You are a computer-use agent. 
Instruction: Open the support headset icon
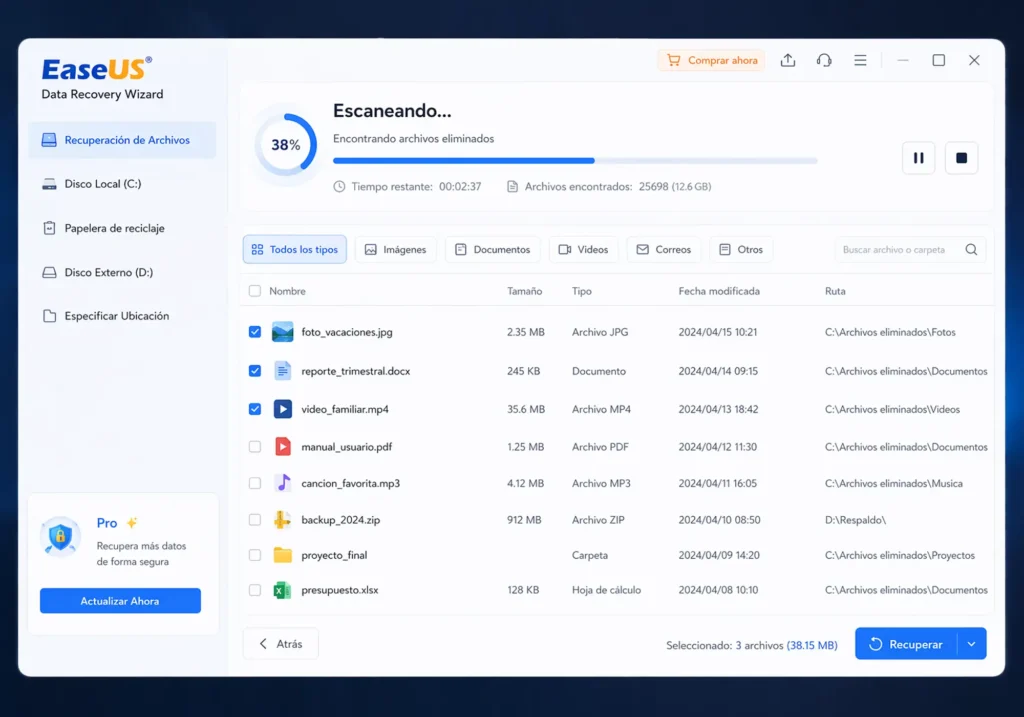click(823, 60)
